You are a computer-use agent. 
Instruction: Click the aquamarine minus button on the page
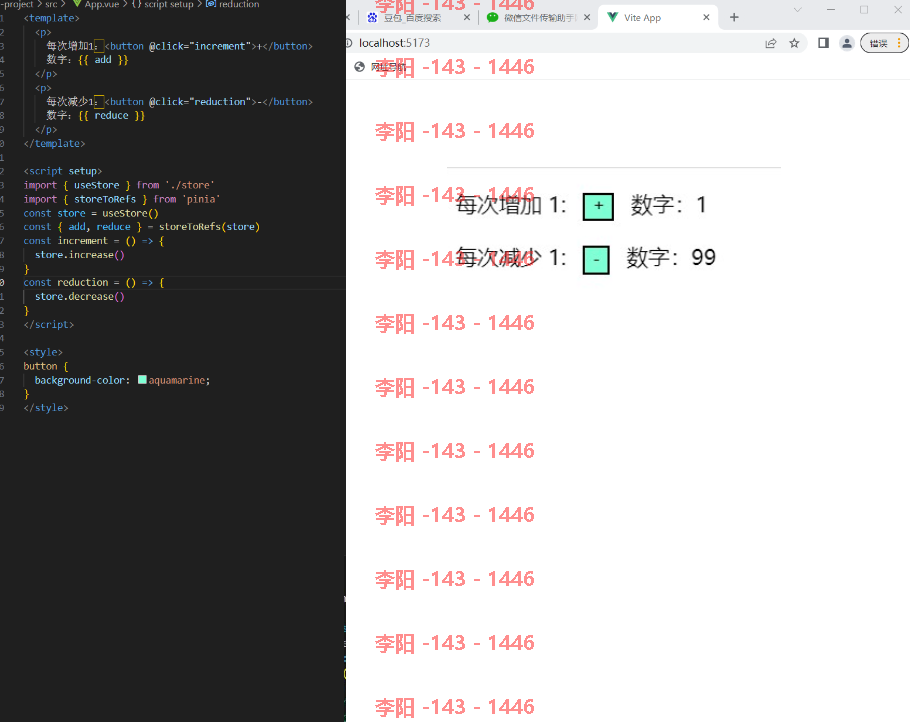click(596, 260)
